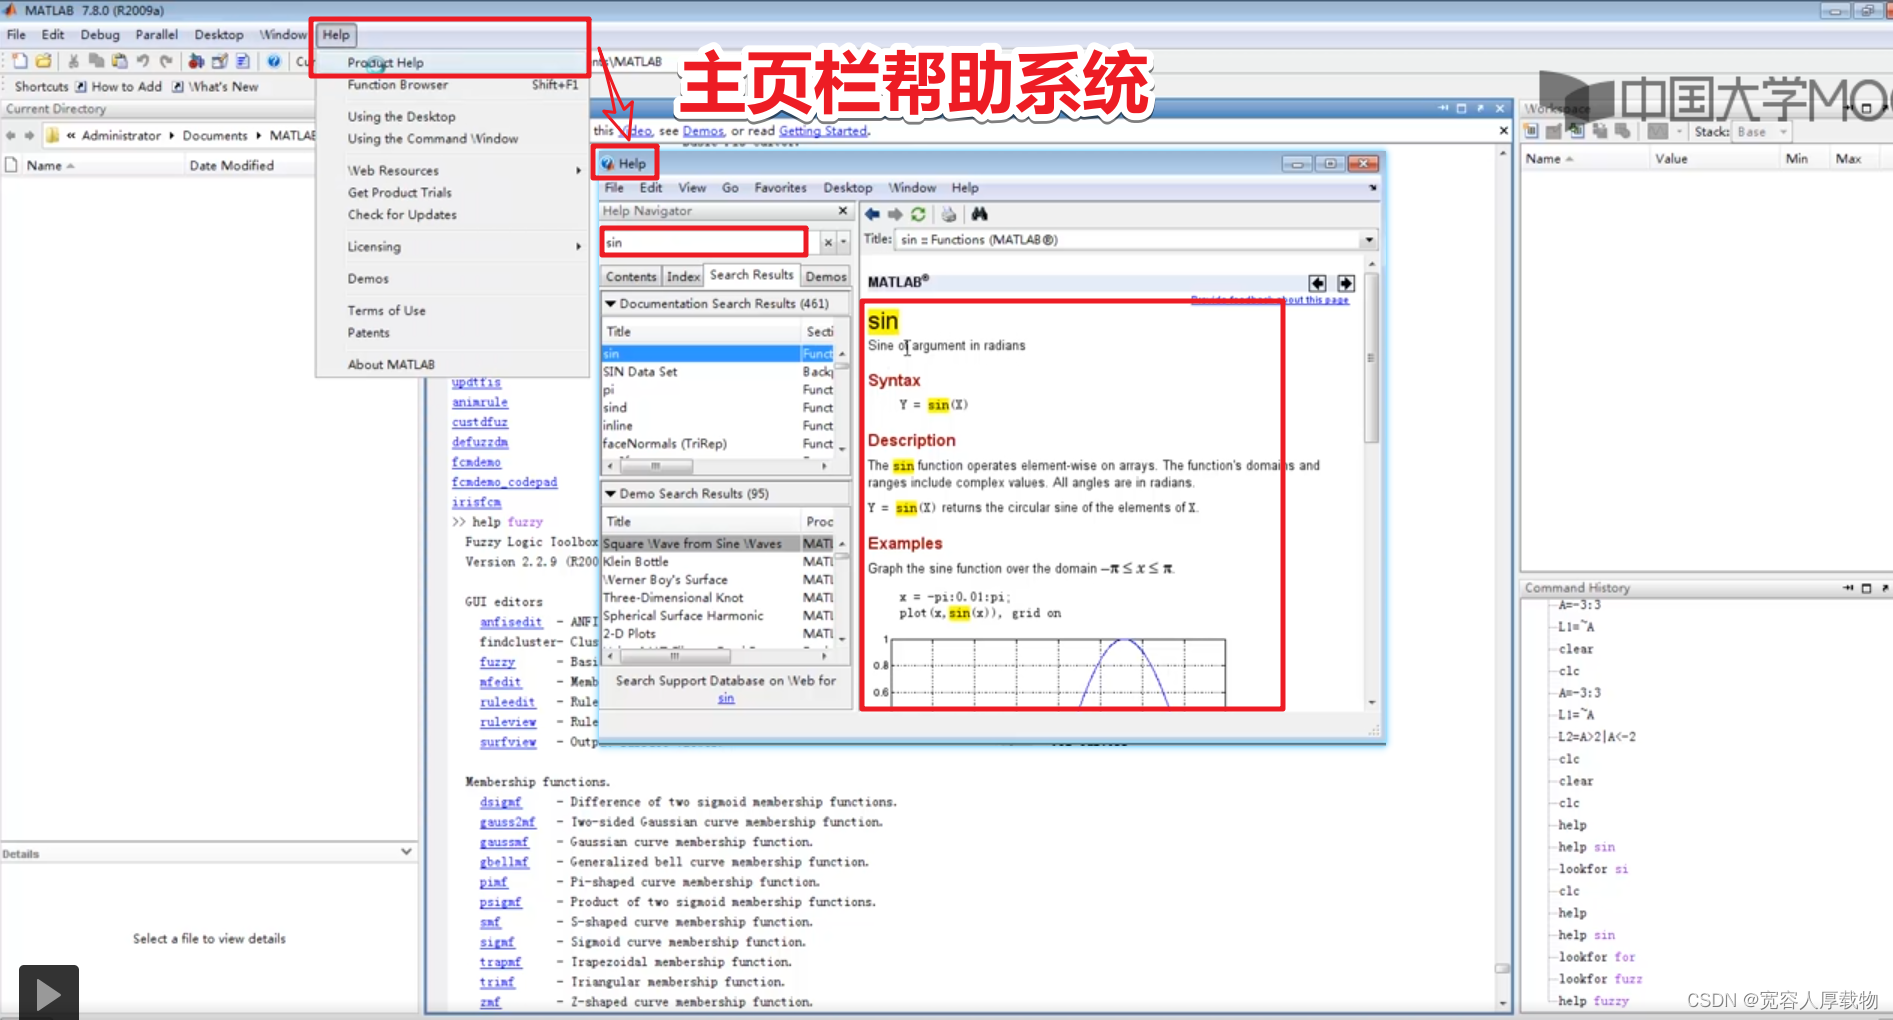Go back in the Current Directory browser
This screenshot has width=1893, height=1020.
tap(10, 135)
